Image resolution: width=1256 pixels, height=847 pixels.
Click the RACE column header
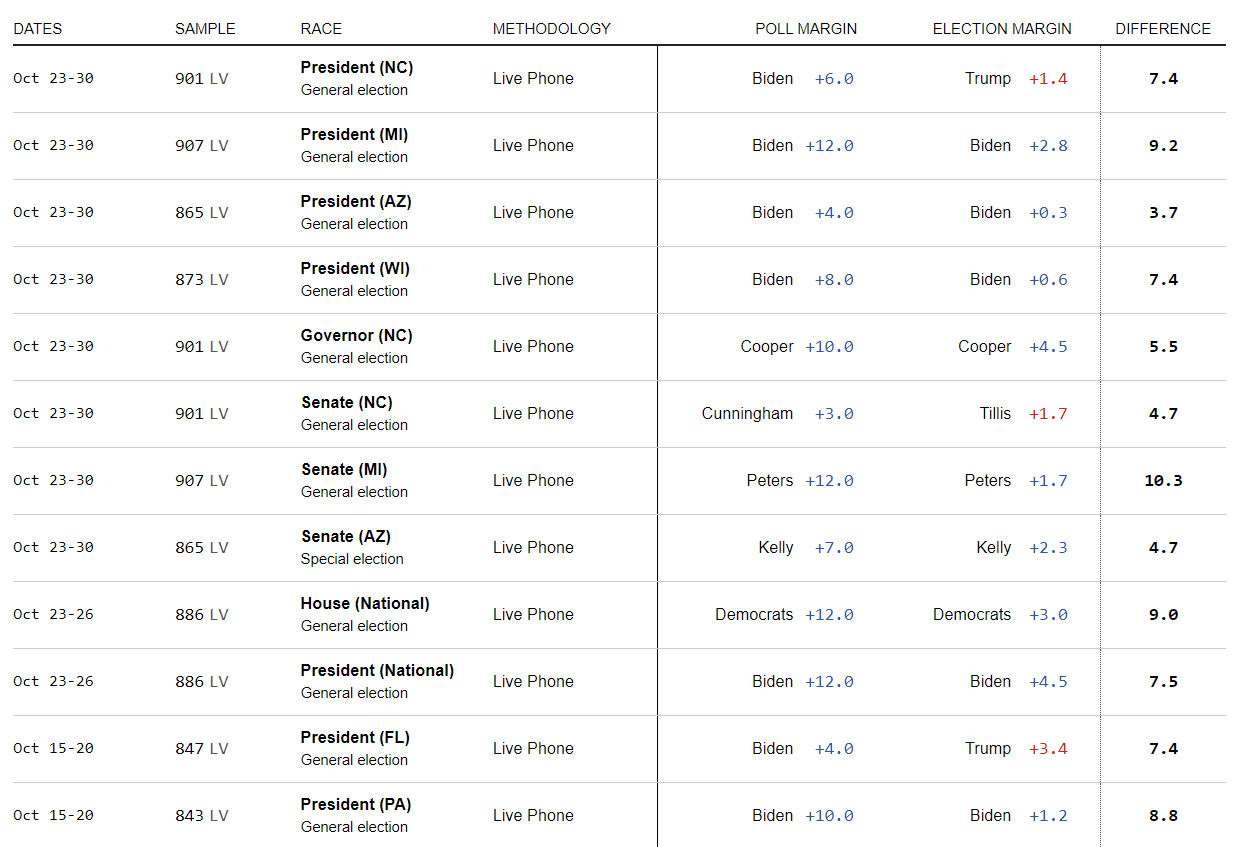321,29
